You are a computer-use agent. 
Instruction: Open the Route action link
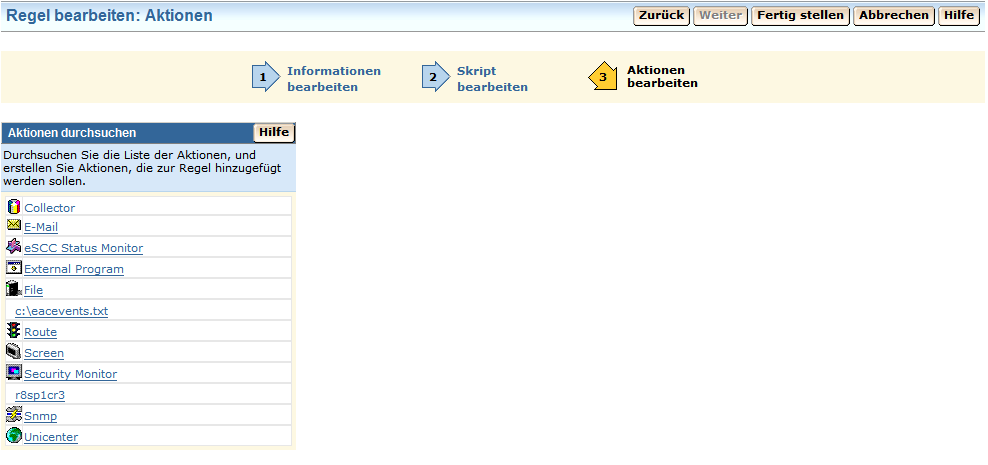coord(40,332)
